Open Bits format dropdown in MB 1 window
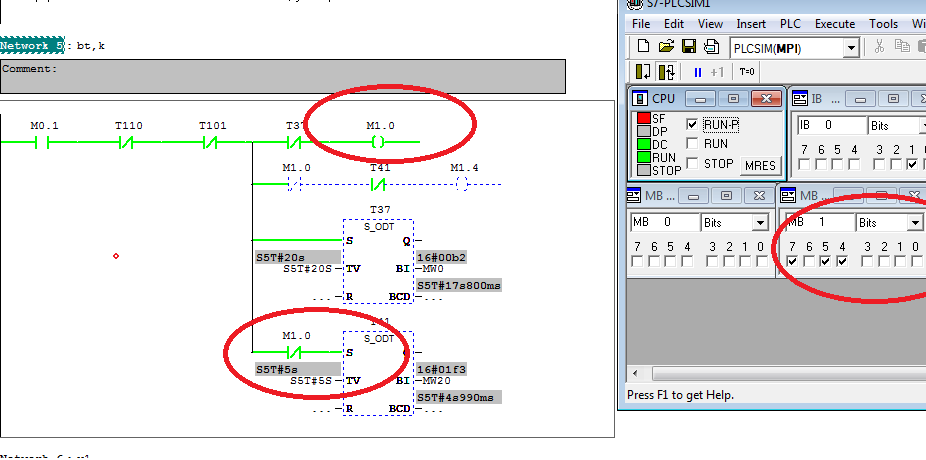This screenshot has height=460, width=926. (915, 223)
